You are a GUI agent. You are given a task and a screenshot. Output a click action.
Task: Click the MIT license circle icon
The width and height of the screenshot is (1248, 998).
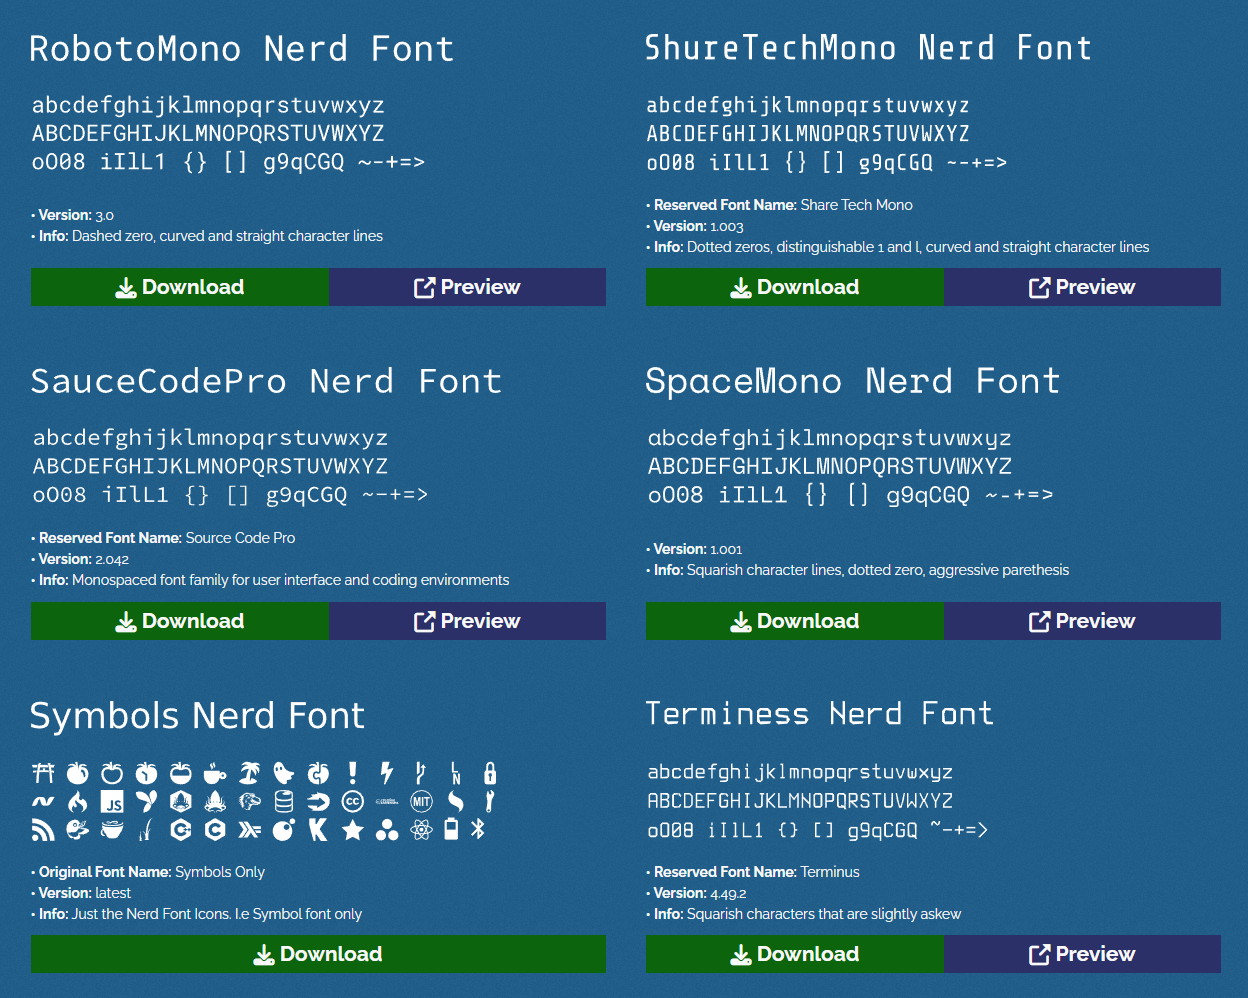421,802
